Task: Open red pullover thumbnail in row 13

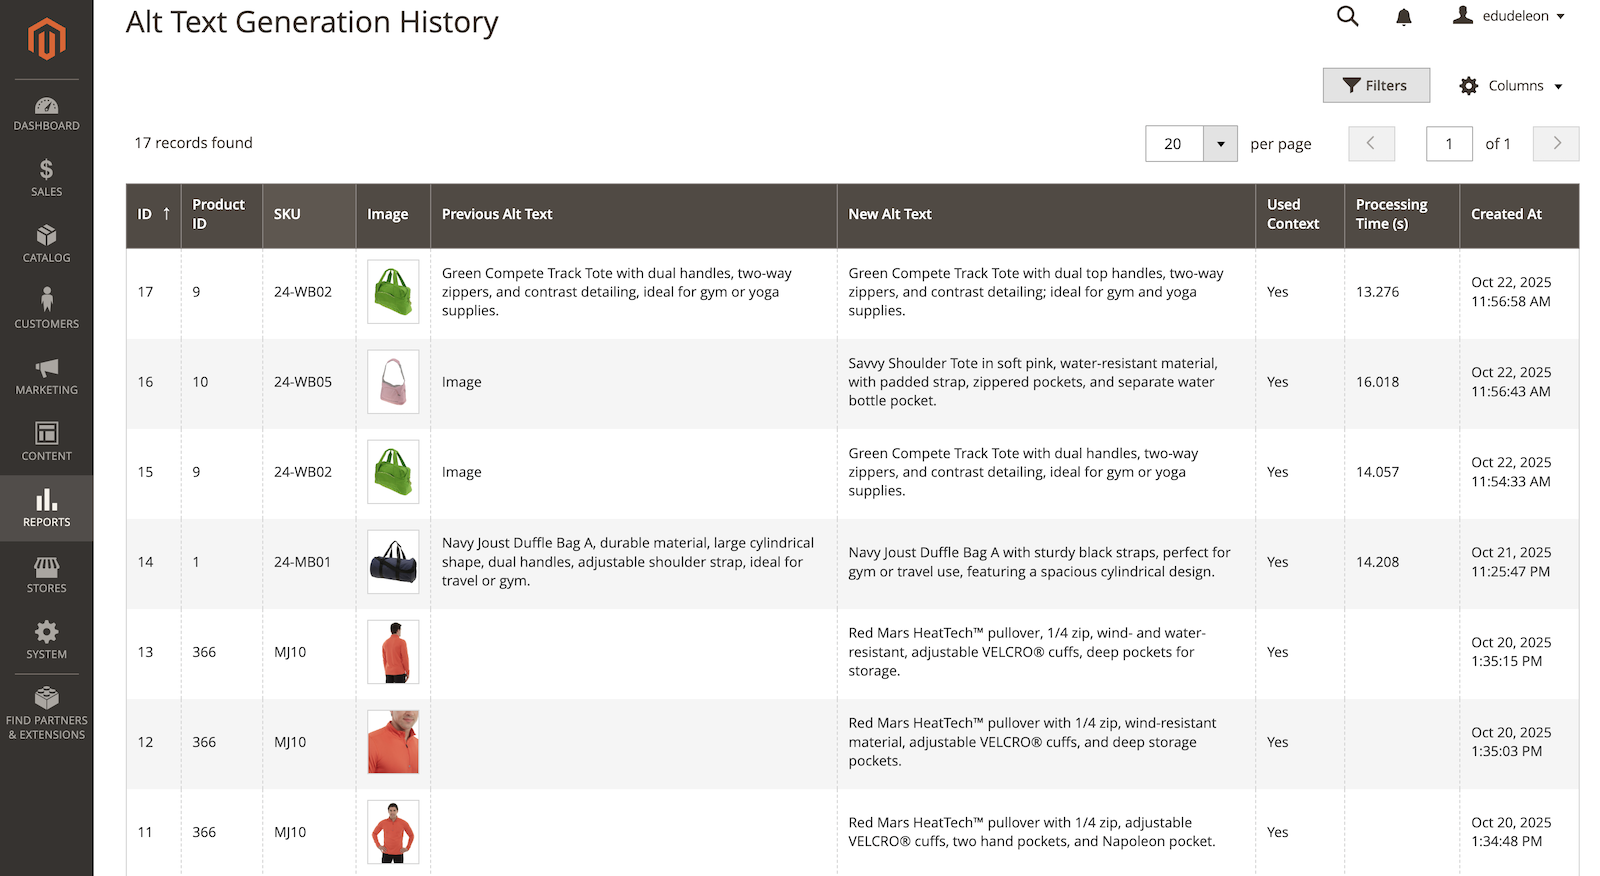Action: (x=393, y=652)
